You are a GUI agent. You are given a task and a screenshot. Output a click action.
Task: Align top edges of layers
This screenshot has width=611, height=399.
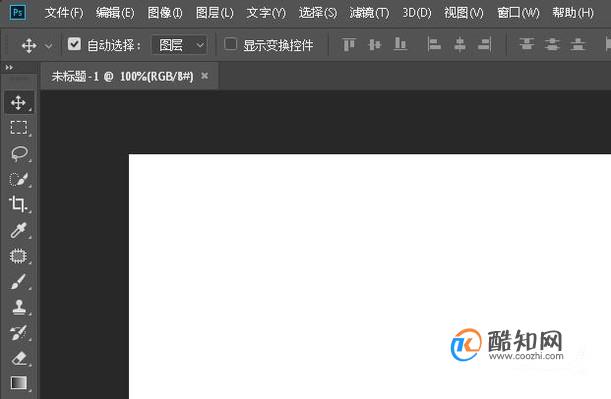349,44
